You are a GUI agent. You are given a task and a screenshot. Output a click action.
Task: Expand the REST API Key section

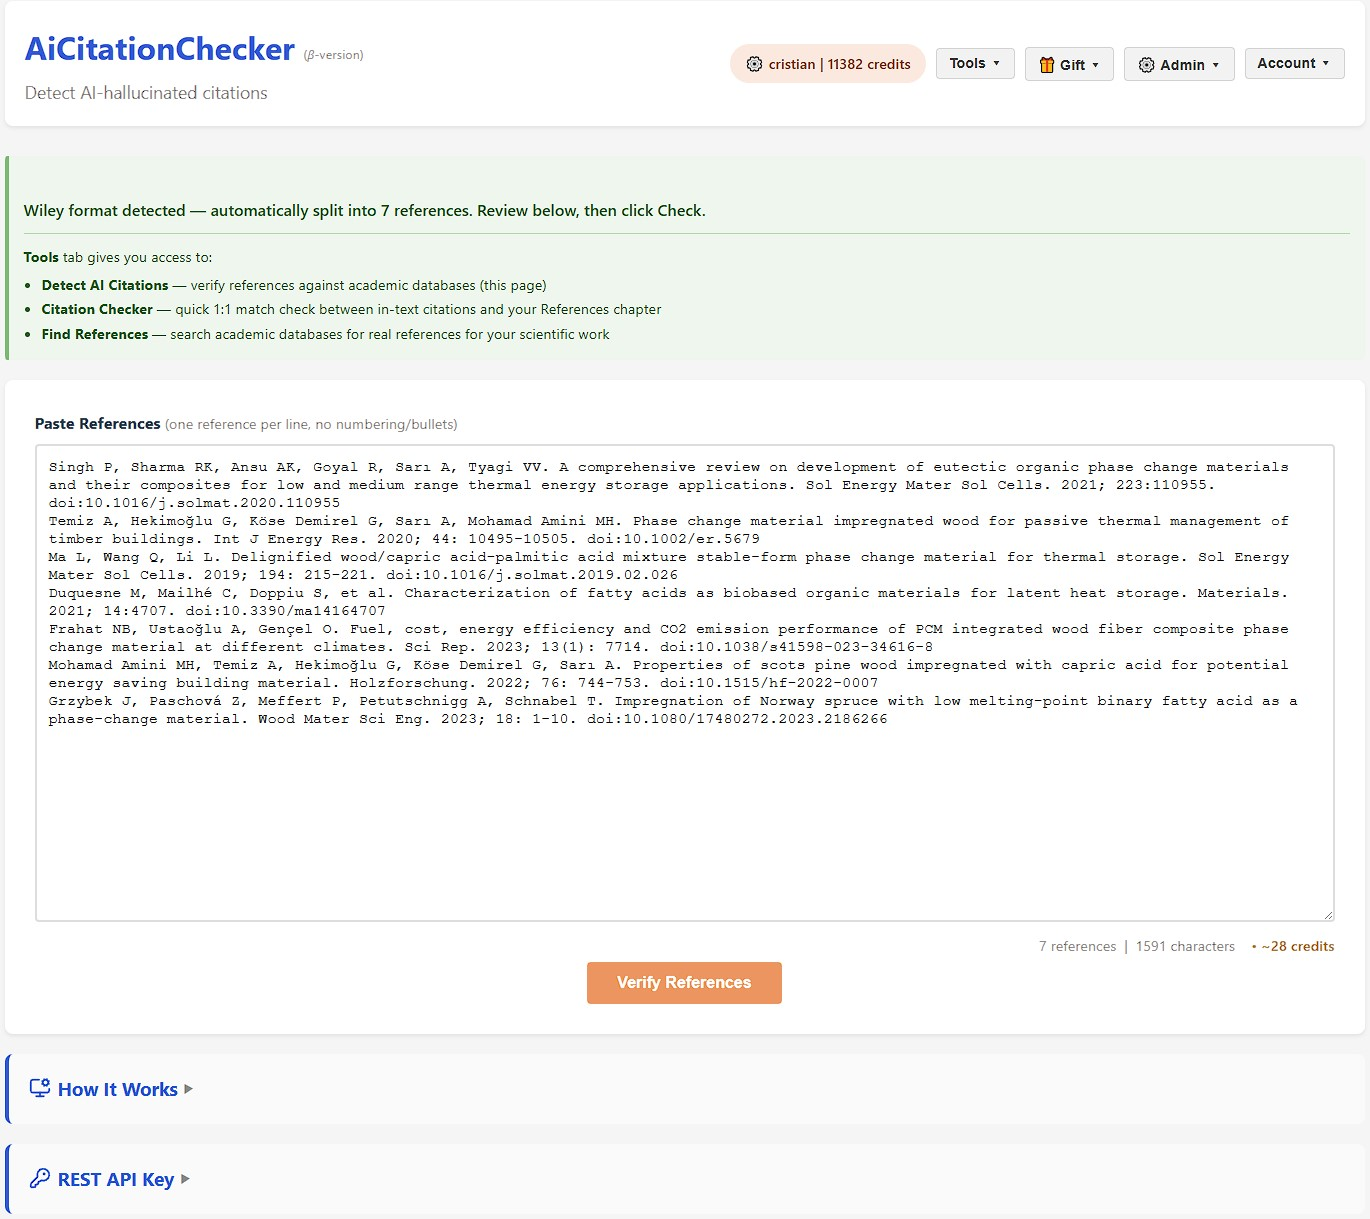(116, 1178)
